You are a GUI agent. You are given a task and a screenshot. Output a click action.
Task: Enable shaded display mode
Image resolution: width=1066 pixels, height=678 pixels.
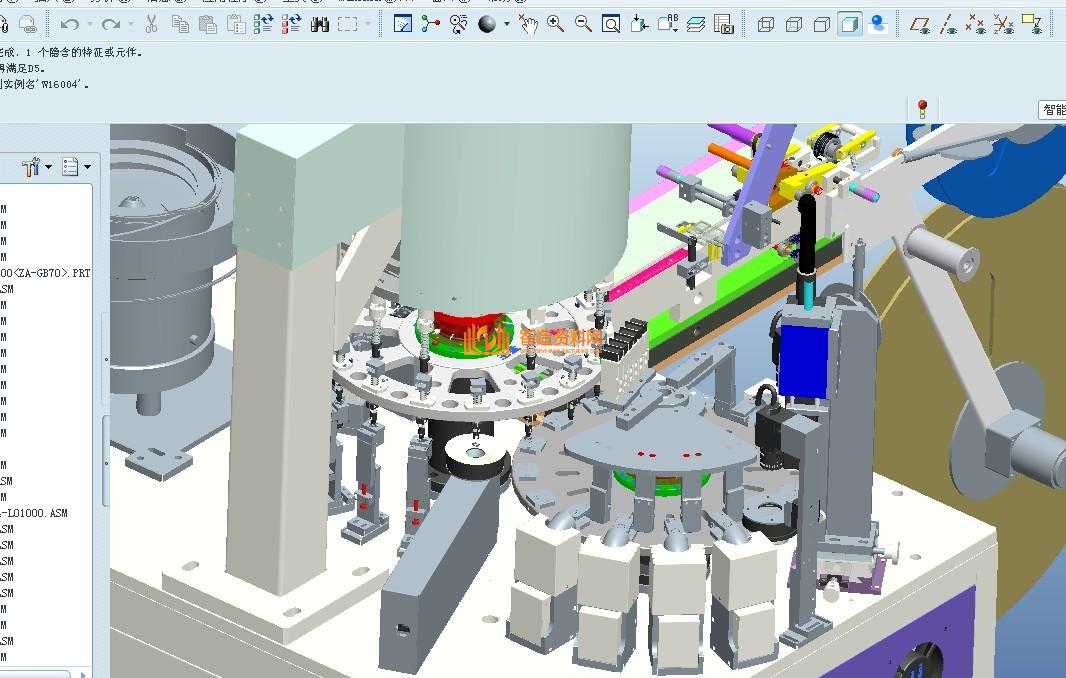[850, 24]
